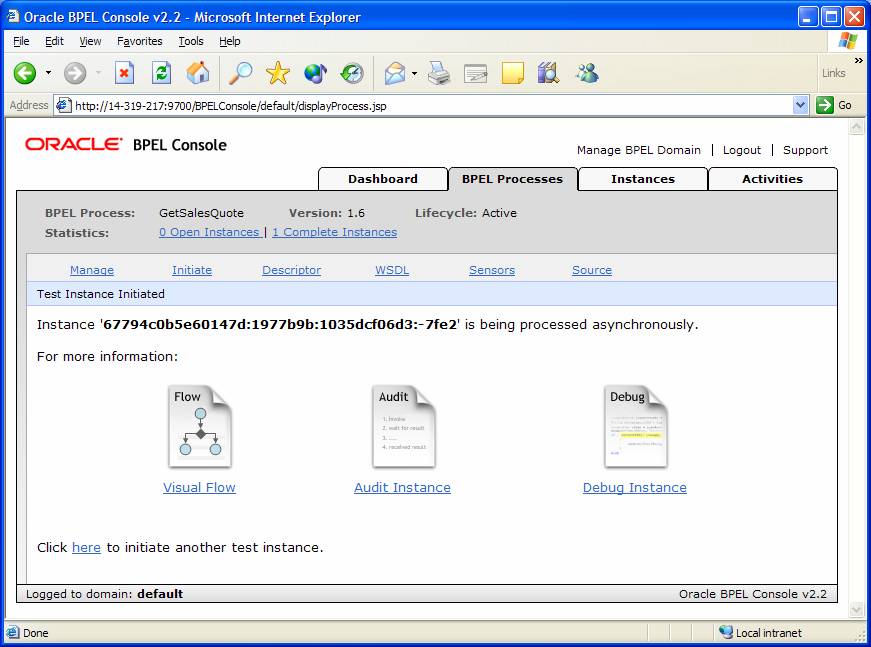Click the URL address field

point(430,105)
